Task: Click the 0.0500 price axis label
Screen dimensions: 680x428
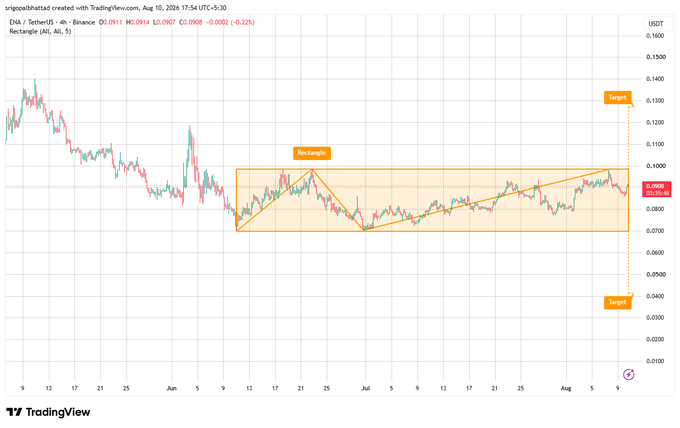Action: [655, 274]
